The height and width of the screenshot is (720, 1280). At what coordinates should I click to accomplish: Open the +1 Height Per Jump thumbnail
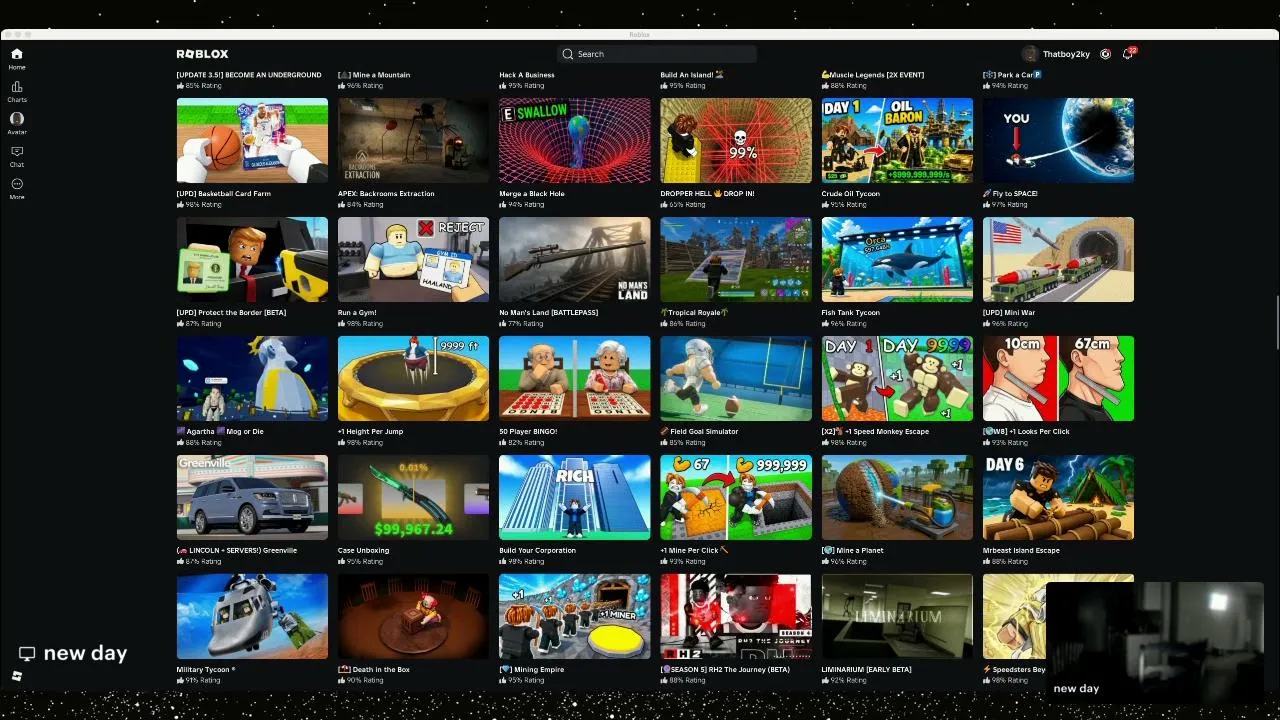pyautogui.click(x=413, y=378)
